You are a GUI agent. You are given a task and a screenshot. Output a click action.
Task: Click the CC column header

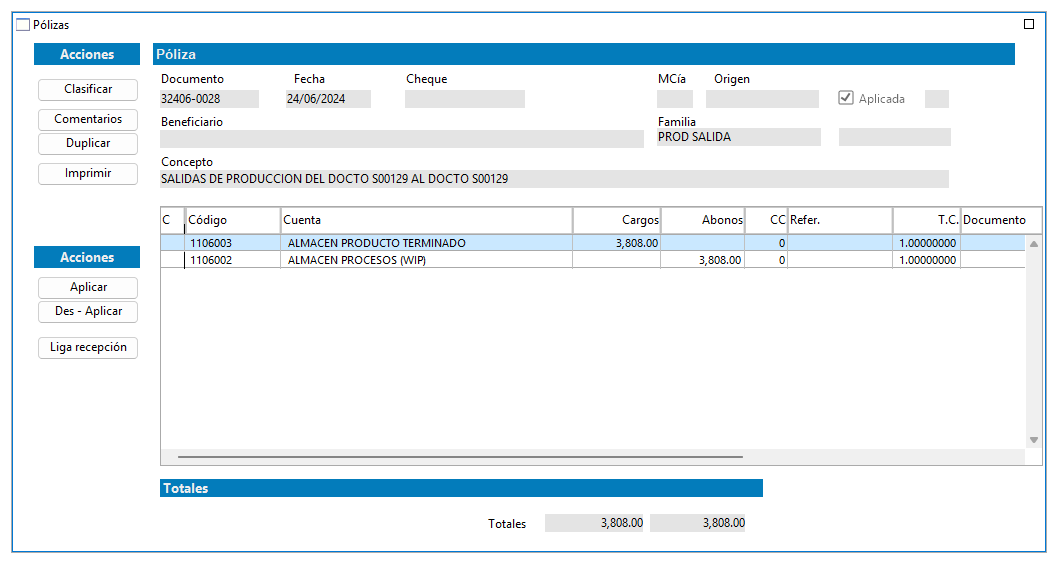coord(766,220)
